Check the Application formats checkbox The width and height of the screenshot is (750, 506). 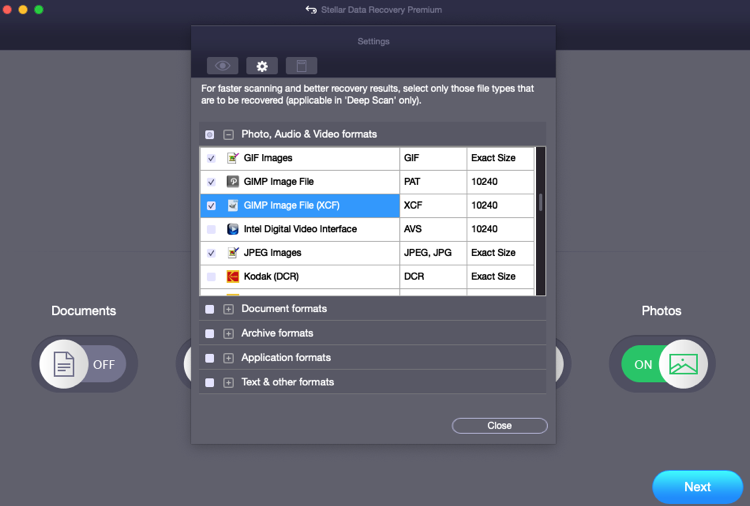tap(210, 358)
